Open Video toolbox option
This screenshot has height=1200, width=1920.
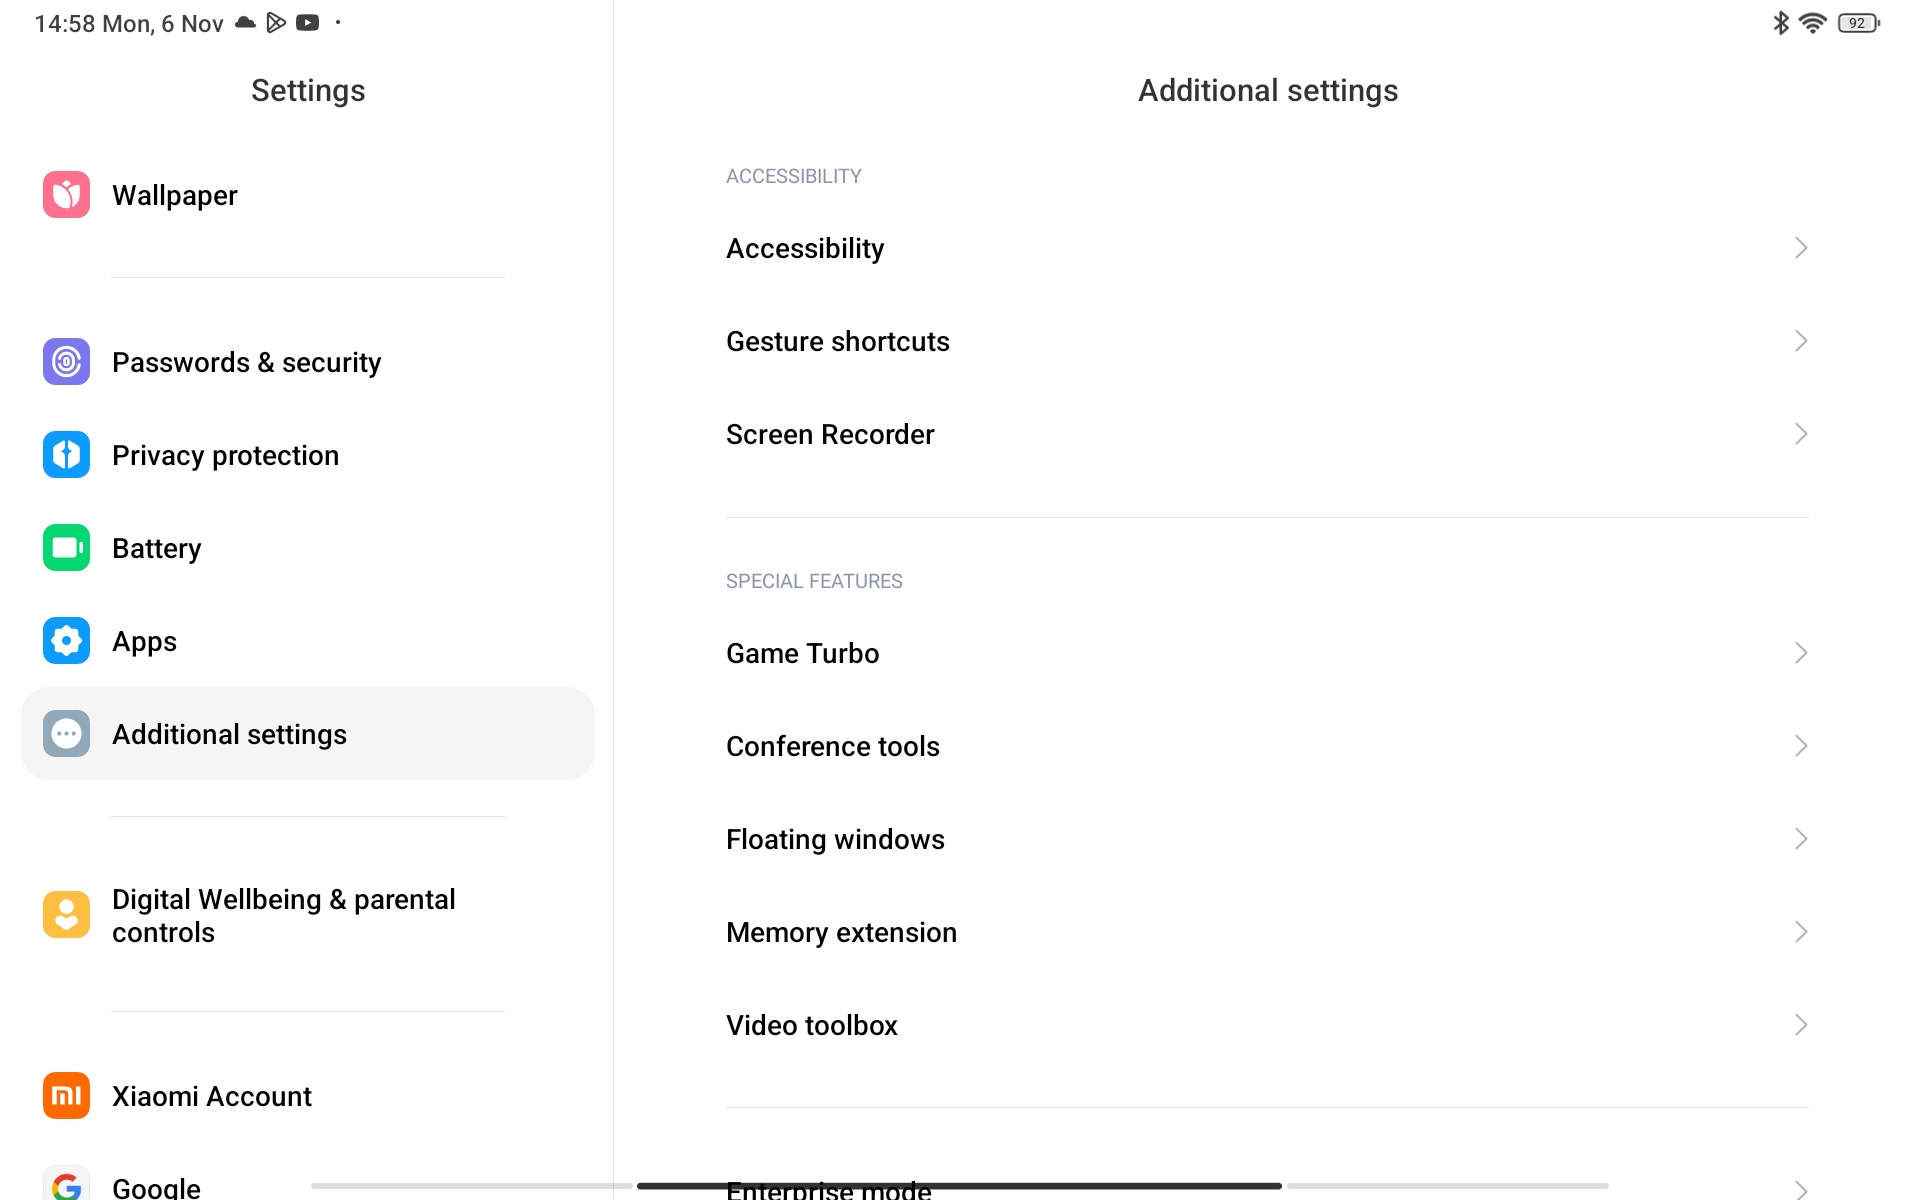pyautogui.click(x=812, y=1026)
